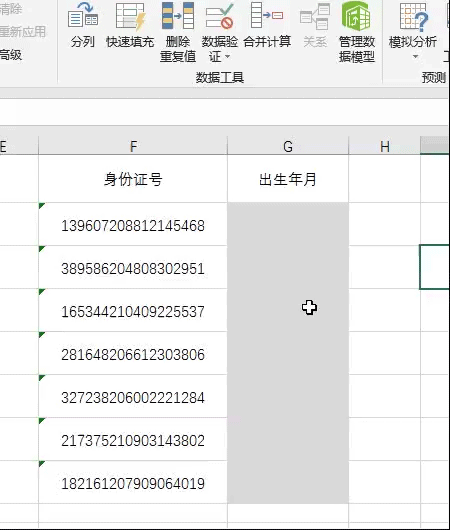Screen dimensions: 450x530
Task: Select cell with 217375210903143802
Action: (x=133, y=439)
